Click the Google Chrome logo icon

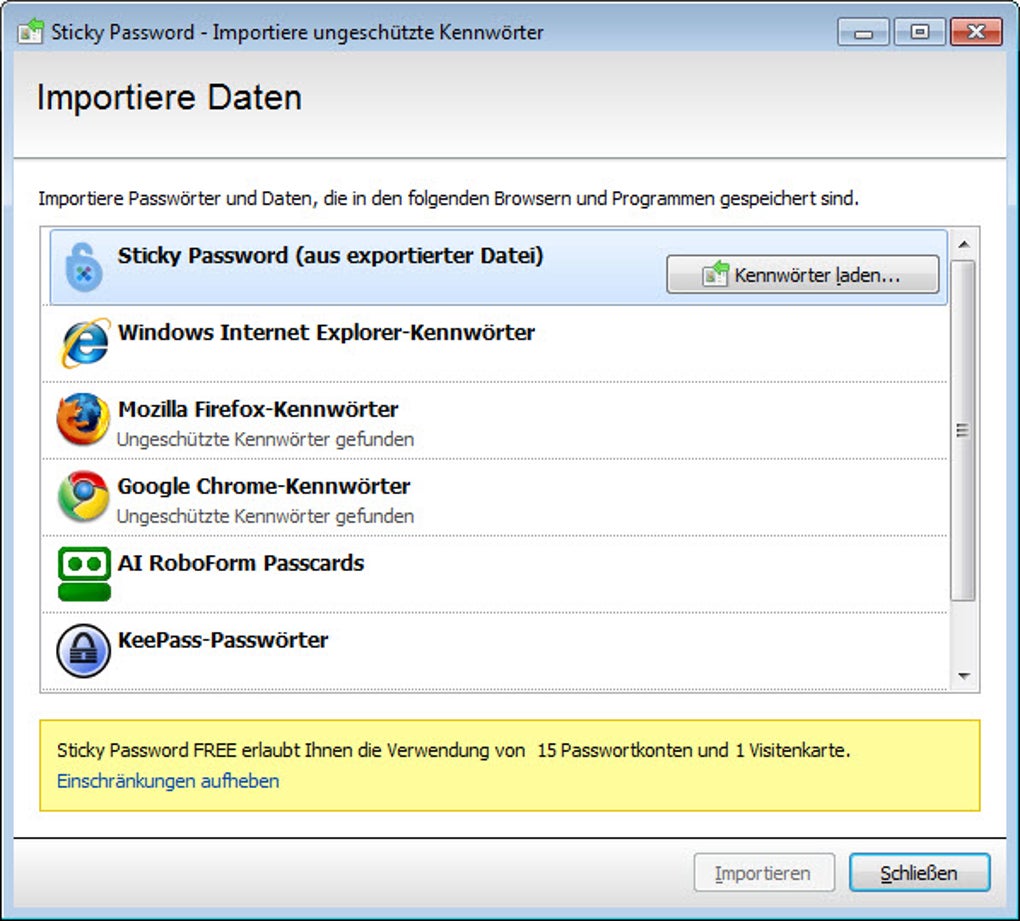83,496
